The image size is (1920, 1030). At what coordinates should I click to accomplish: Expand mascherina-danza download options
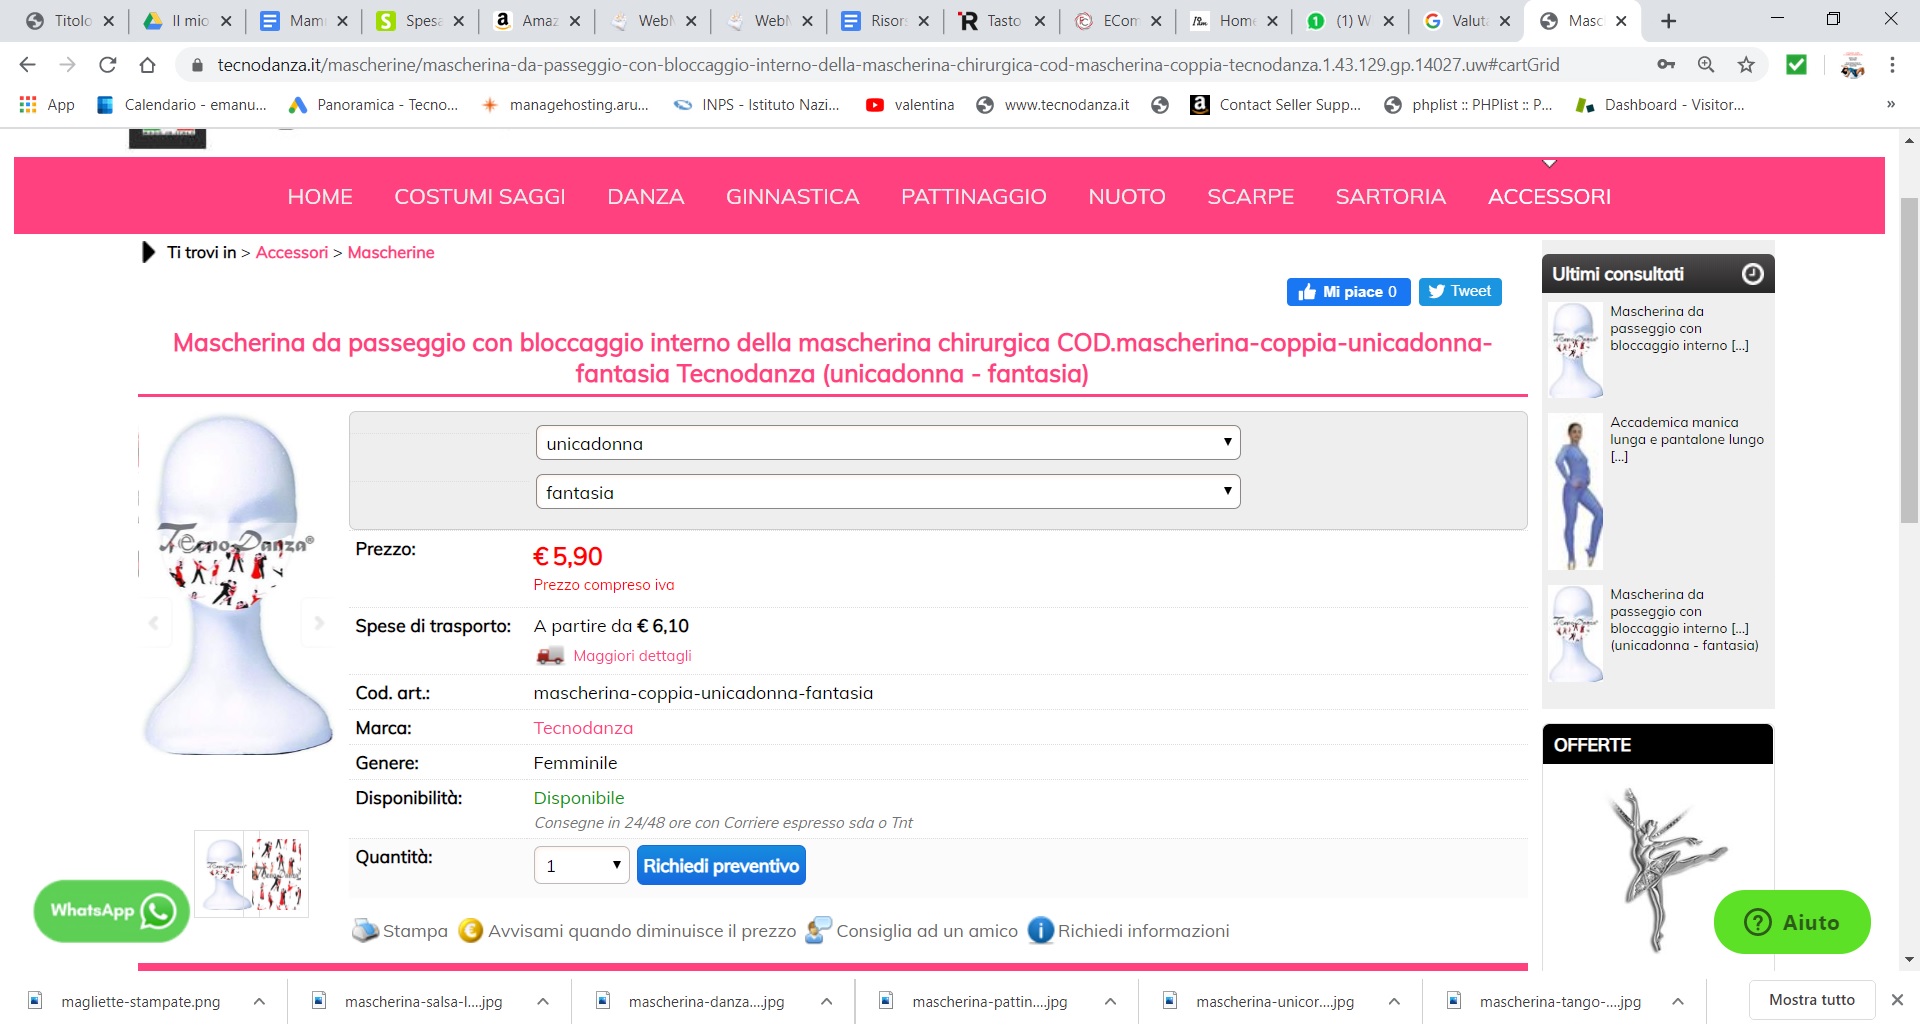(x=827, y=1001)
